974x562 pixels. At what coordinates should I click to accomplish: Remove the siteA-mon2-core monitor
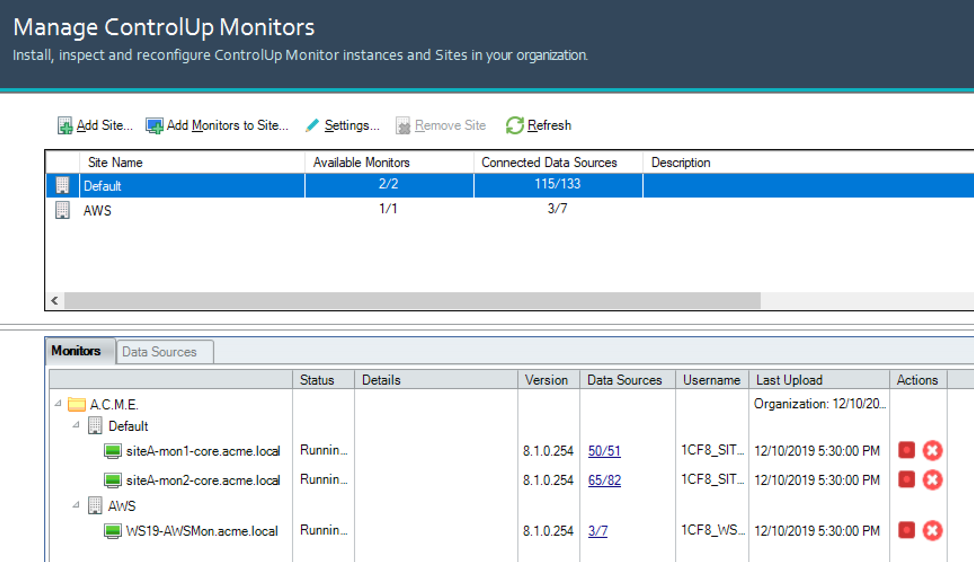(x=932, y=479)
